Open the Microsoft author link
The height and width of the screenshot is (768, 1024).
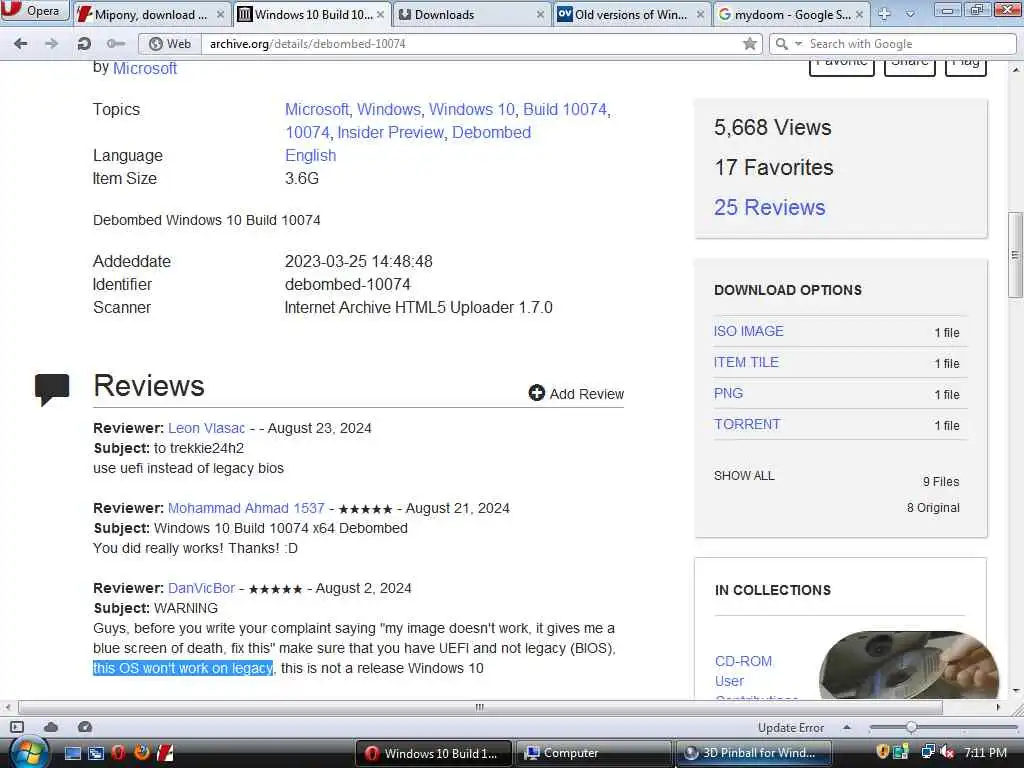click(145, 69)
